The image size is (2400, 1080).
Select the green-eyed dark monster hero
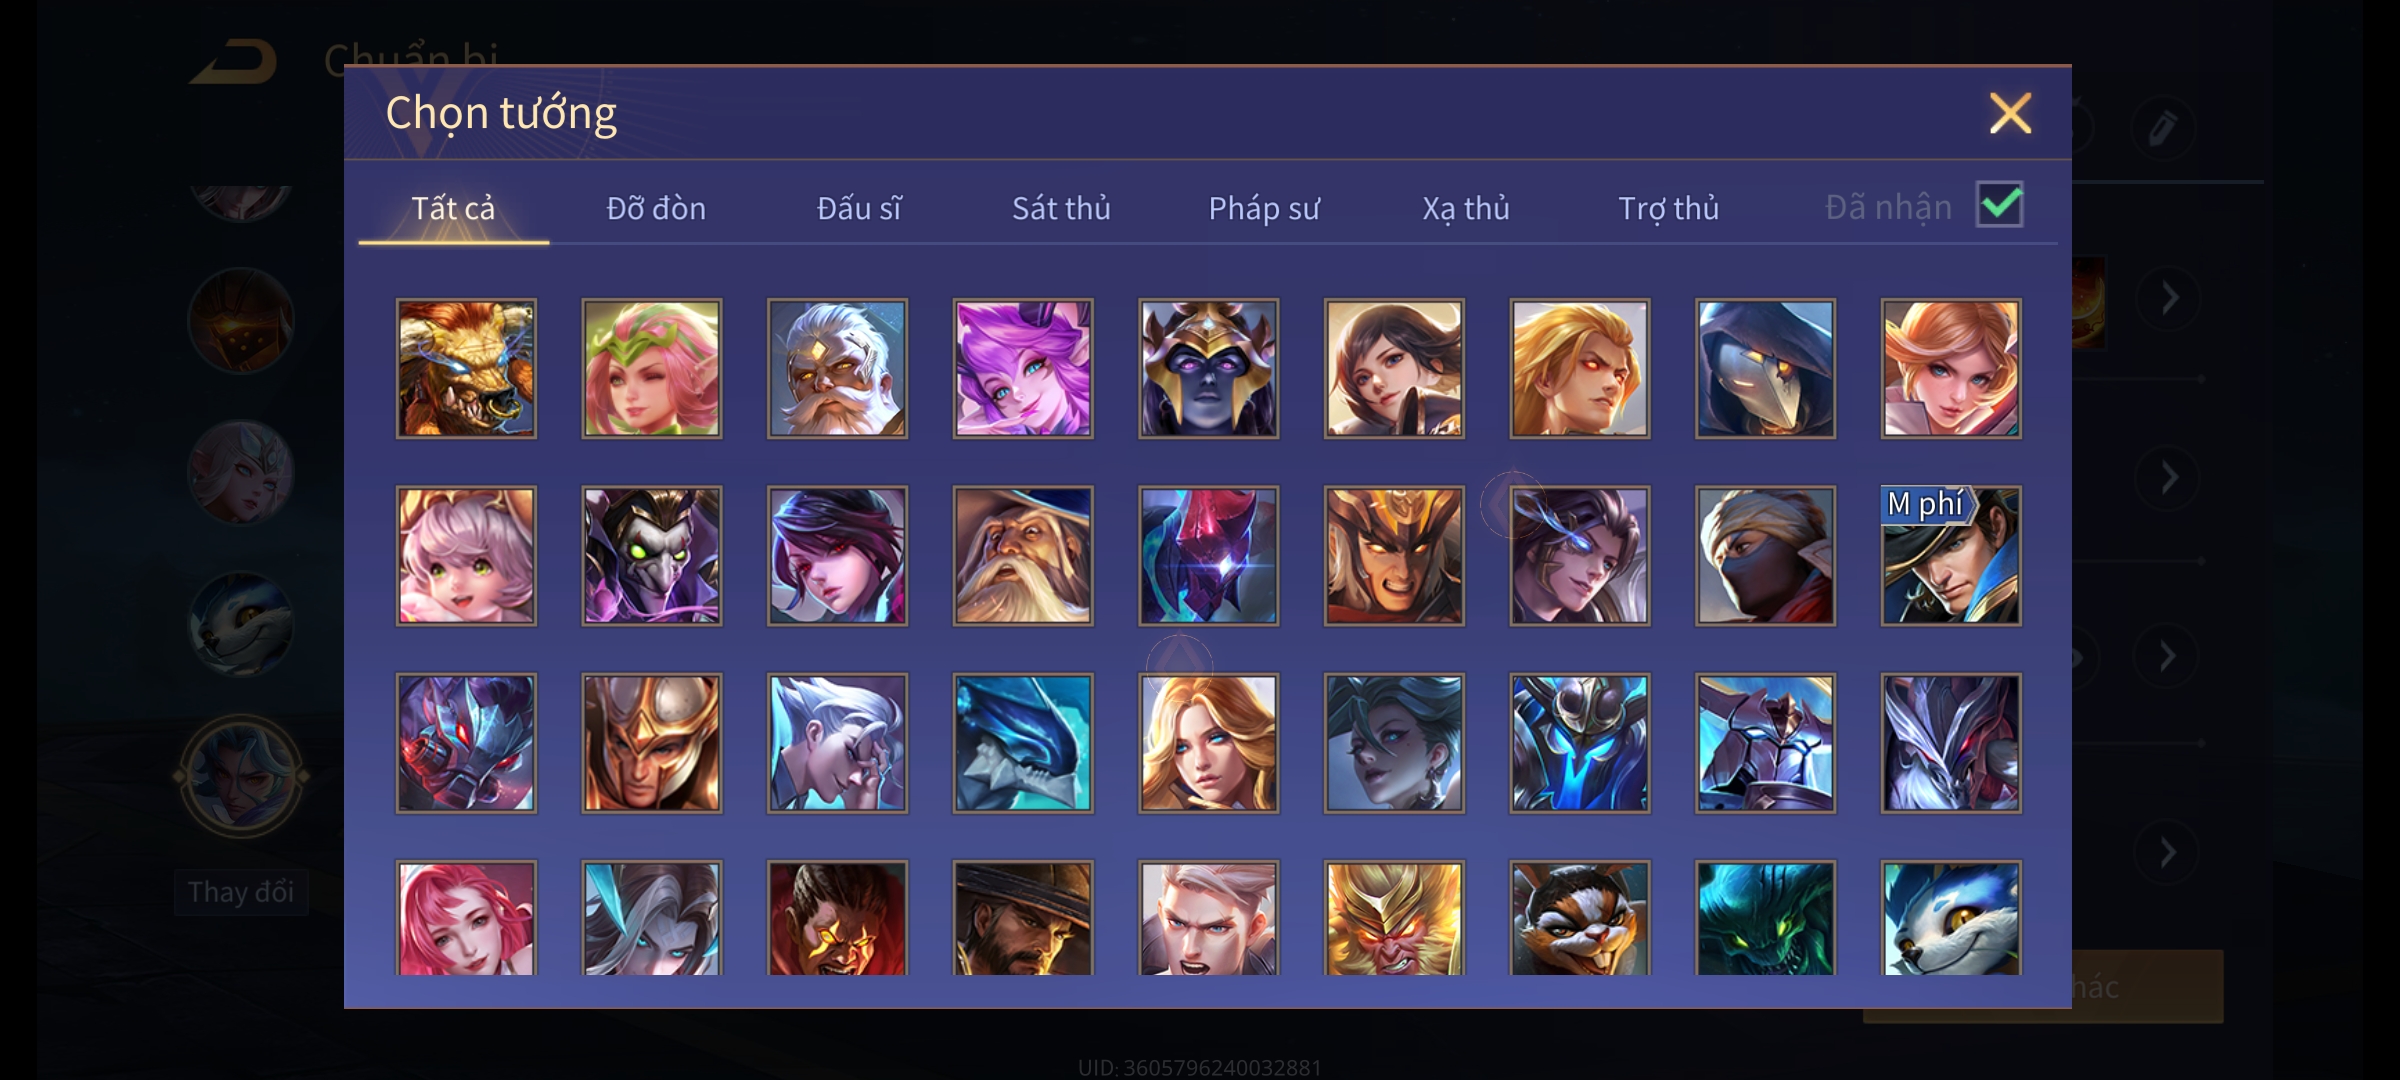pyautogui.click(x=1765, y=918)
